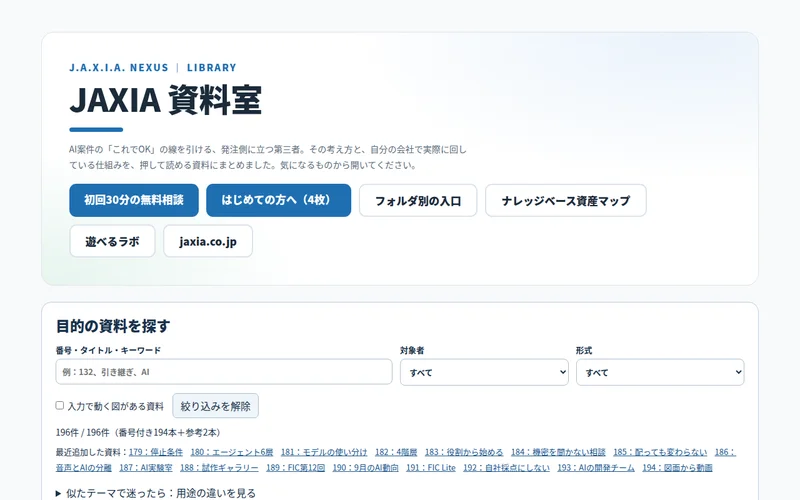
Task: Open ナレッジベース資産マップ button
Action: tap(565, 201)
